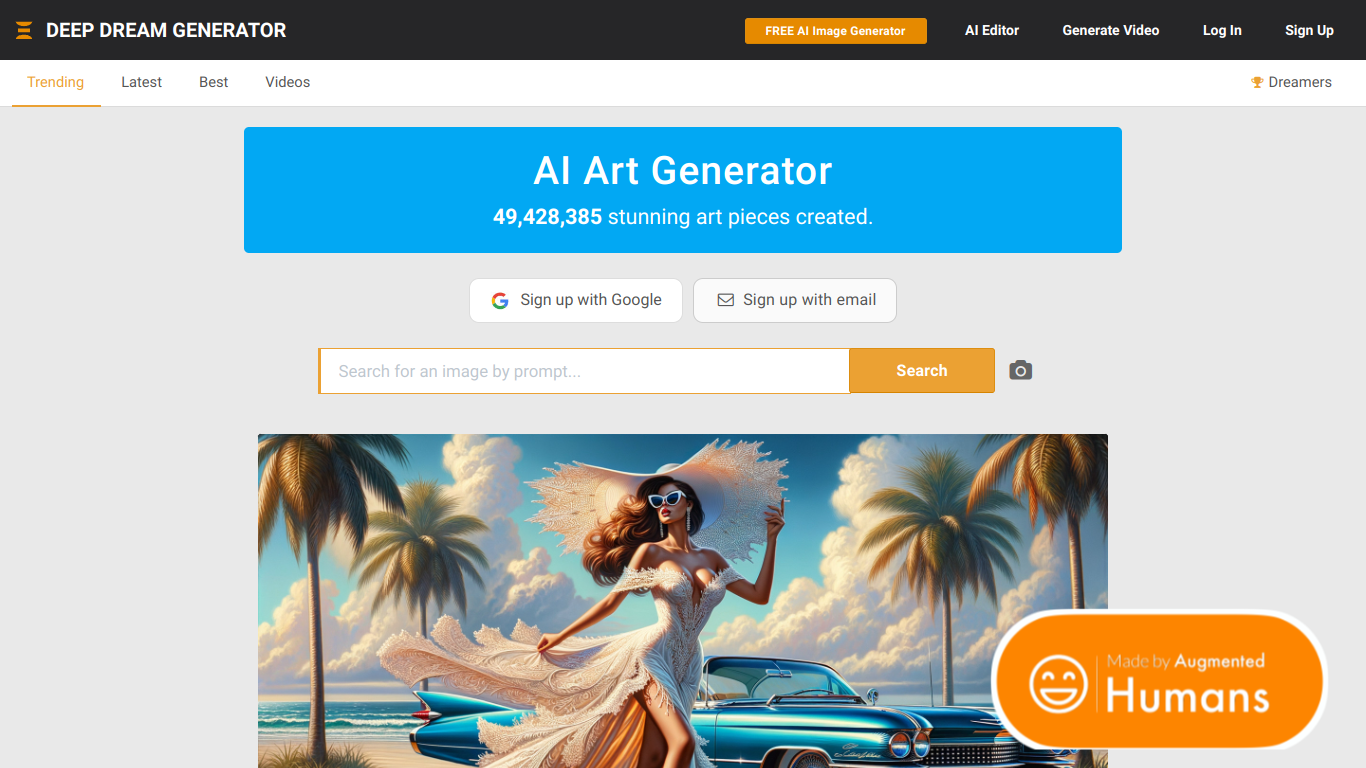Screen dimensions: 1366x768
Task: Switch to the Trending tab
Action: pyautogui.click(x=56, y=82)
